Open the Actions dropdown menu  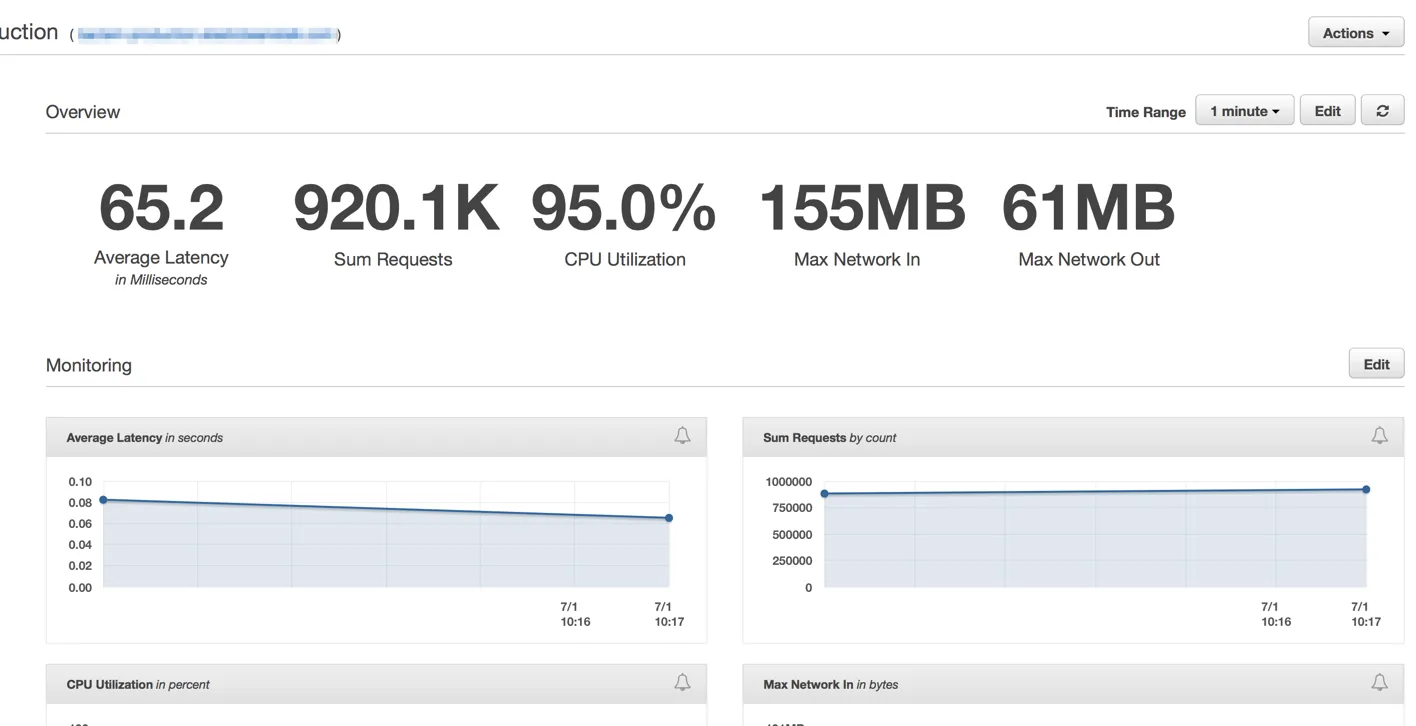[x=1356, y=33]
